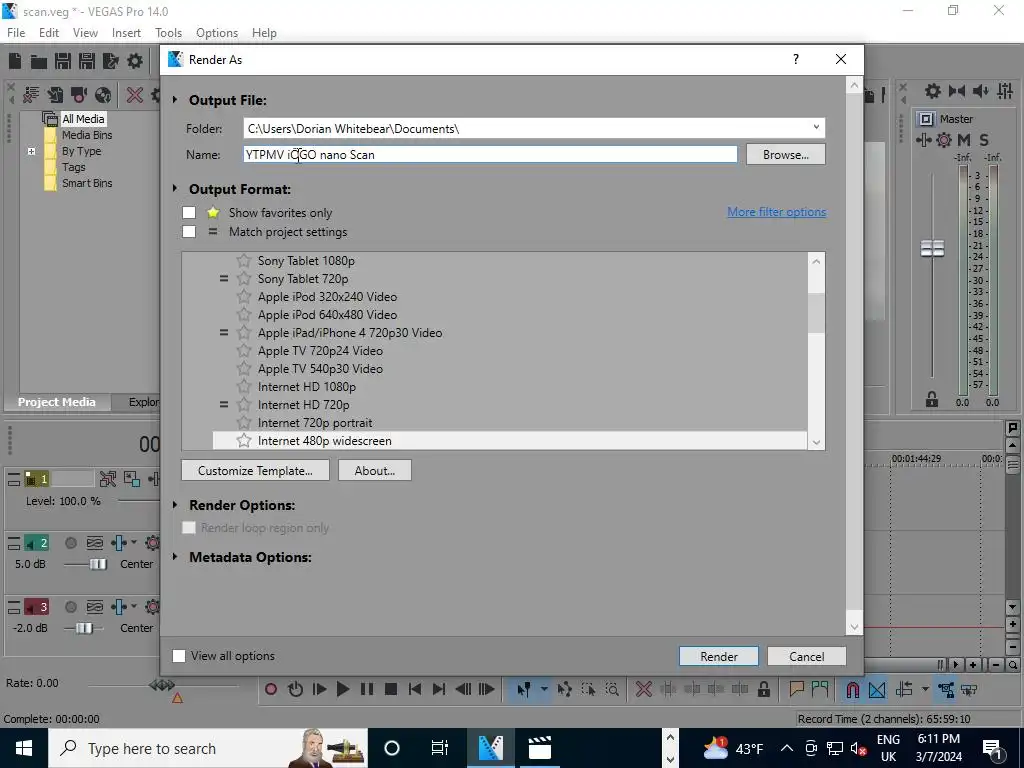Switch to the Project Media tab

pos(57,402)
